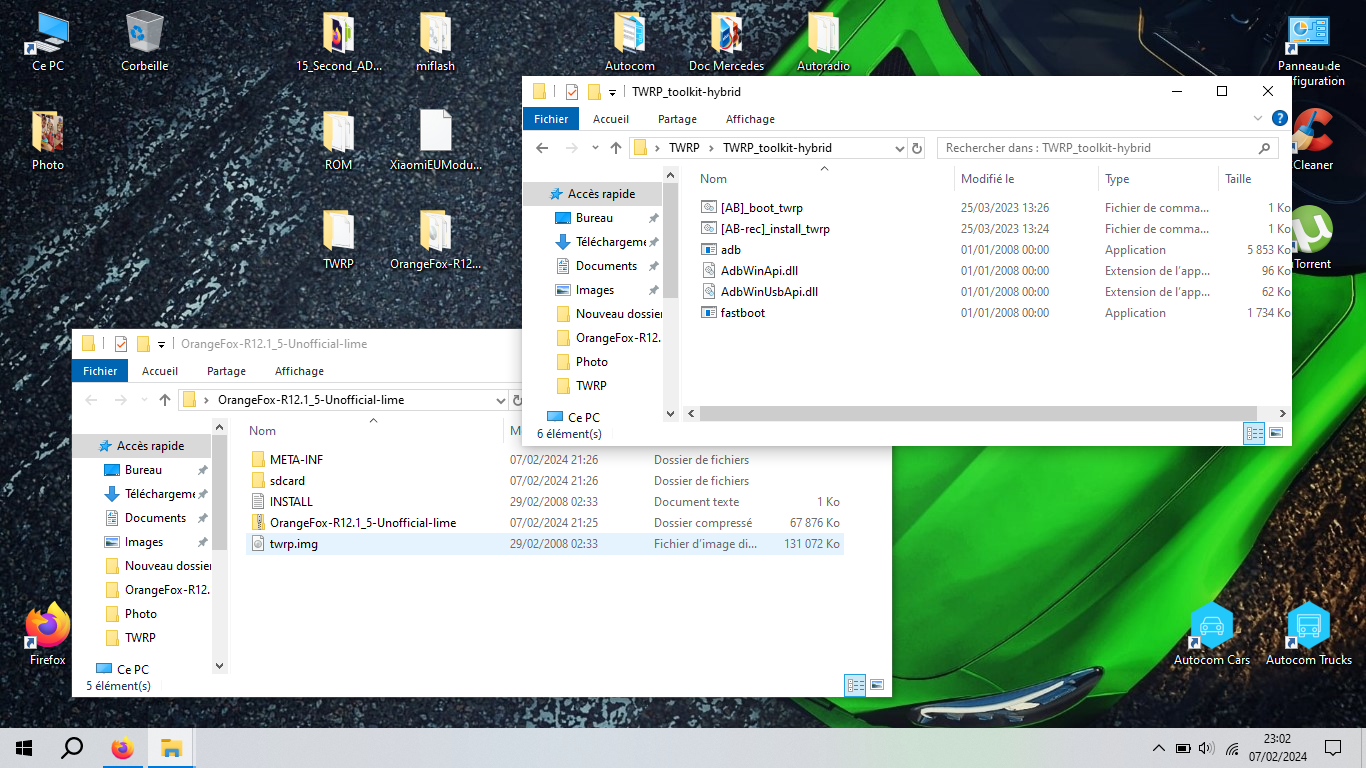Open the Ce PC desktop icon
The image size is (1366, 768).
48,42
